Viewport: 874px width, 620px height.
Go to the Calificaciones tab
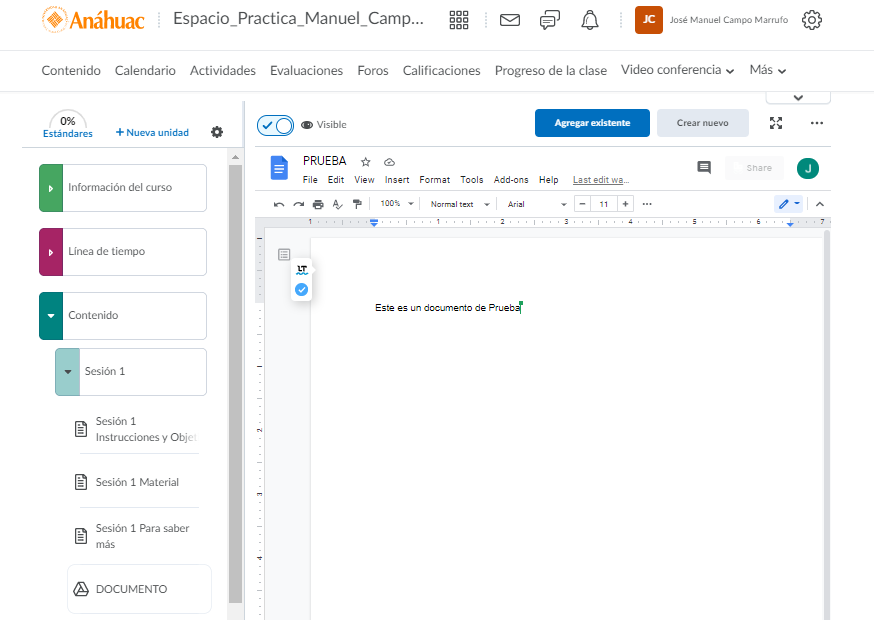[x=441, y=71]
